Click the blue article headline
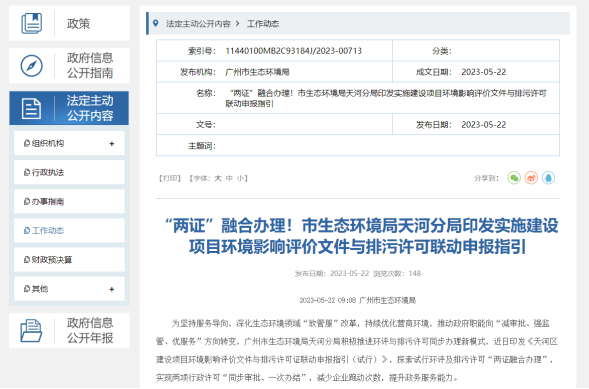This screenshot has width=589, height=389. tap(361, 236)
